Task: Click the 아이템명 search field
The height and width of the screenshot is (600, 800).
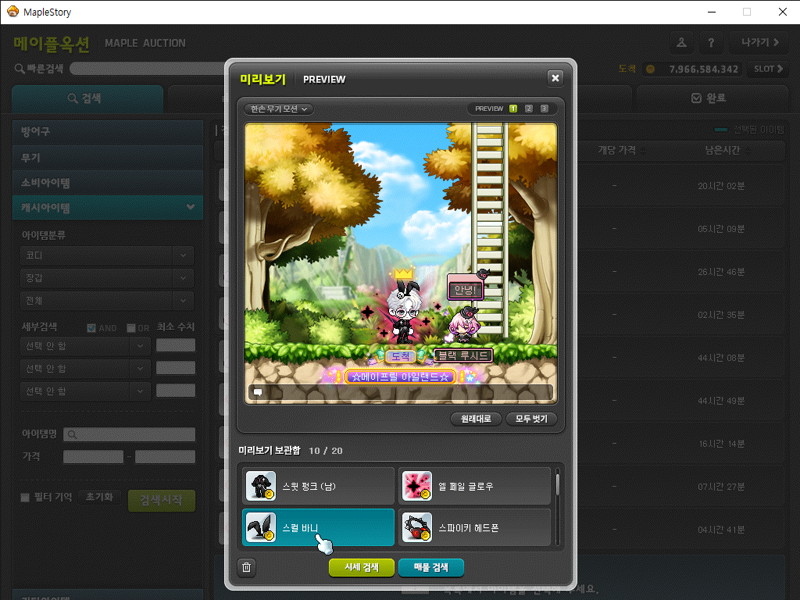Action: pos(129,434)
